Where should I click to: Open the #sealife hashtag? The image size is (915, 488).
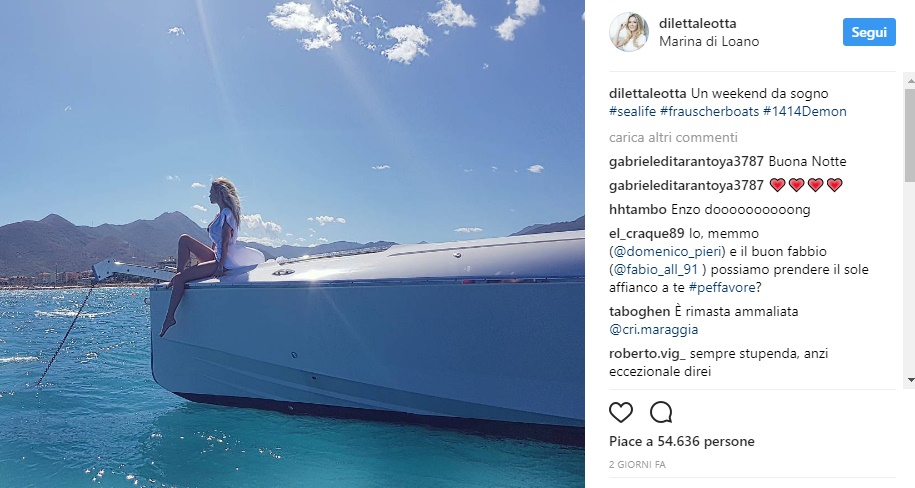[633, 111]
